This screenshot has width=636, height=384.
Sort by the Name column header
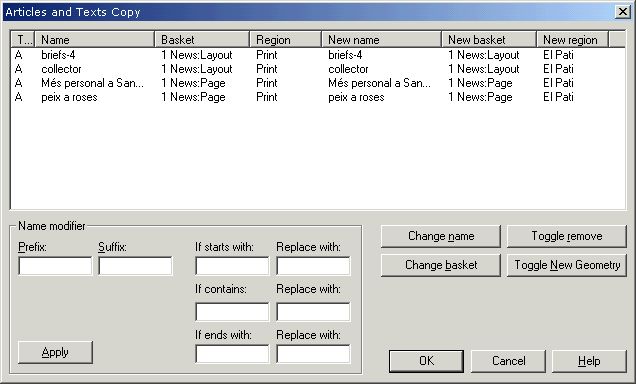coord(95,40)
